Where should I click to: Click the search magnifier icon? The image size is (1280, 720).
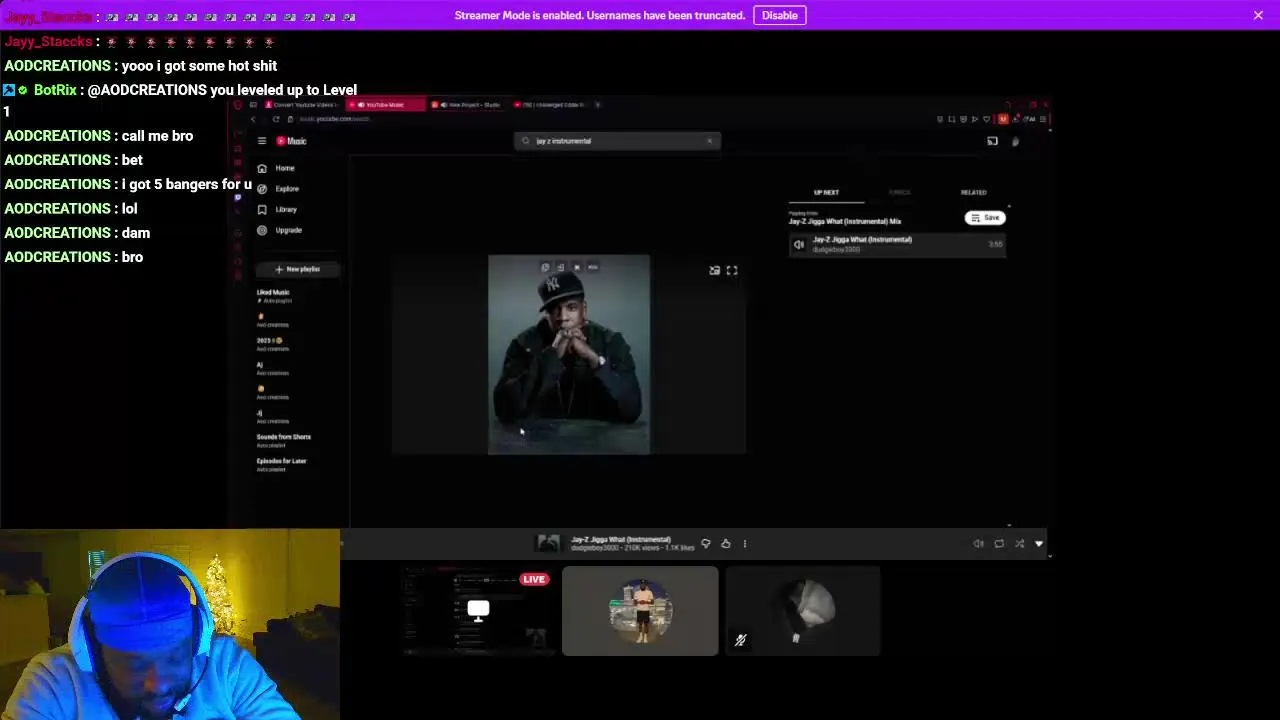[526, 141]
